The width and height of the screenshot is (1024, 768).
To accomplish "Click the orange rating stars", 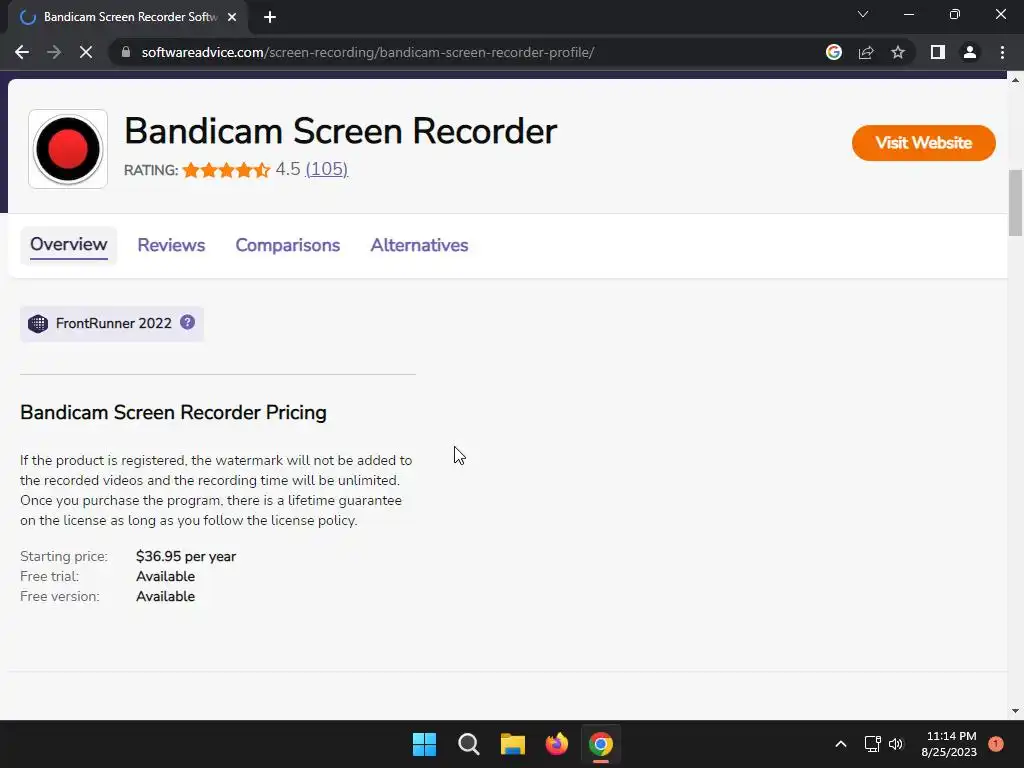I will (226, 170).
